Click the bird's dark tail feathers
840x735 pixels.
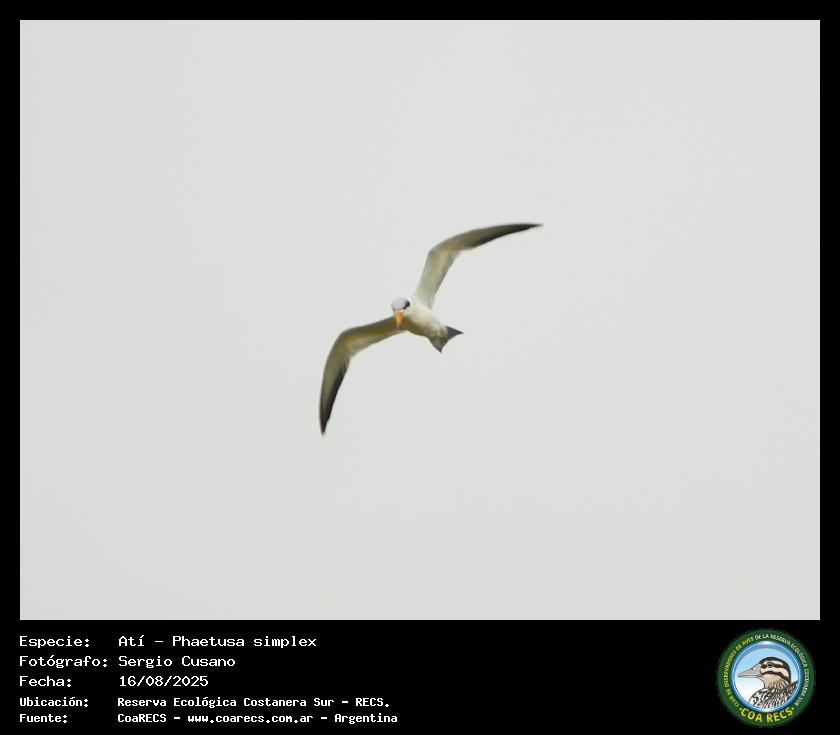click(x=445, y=338)
